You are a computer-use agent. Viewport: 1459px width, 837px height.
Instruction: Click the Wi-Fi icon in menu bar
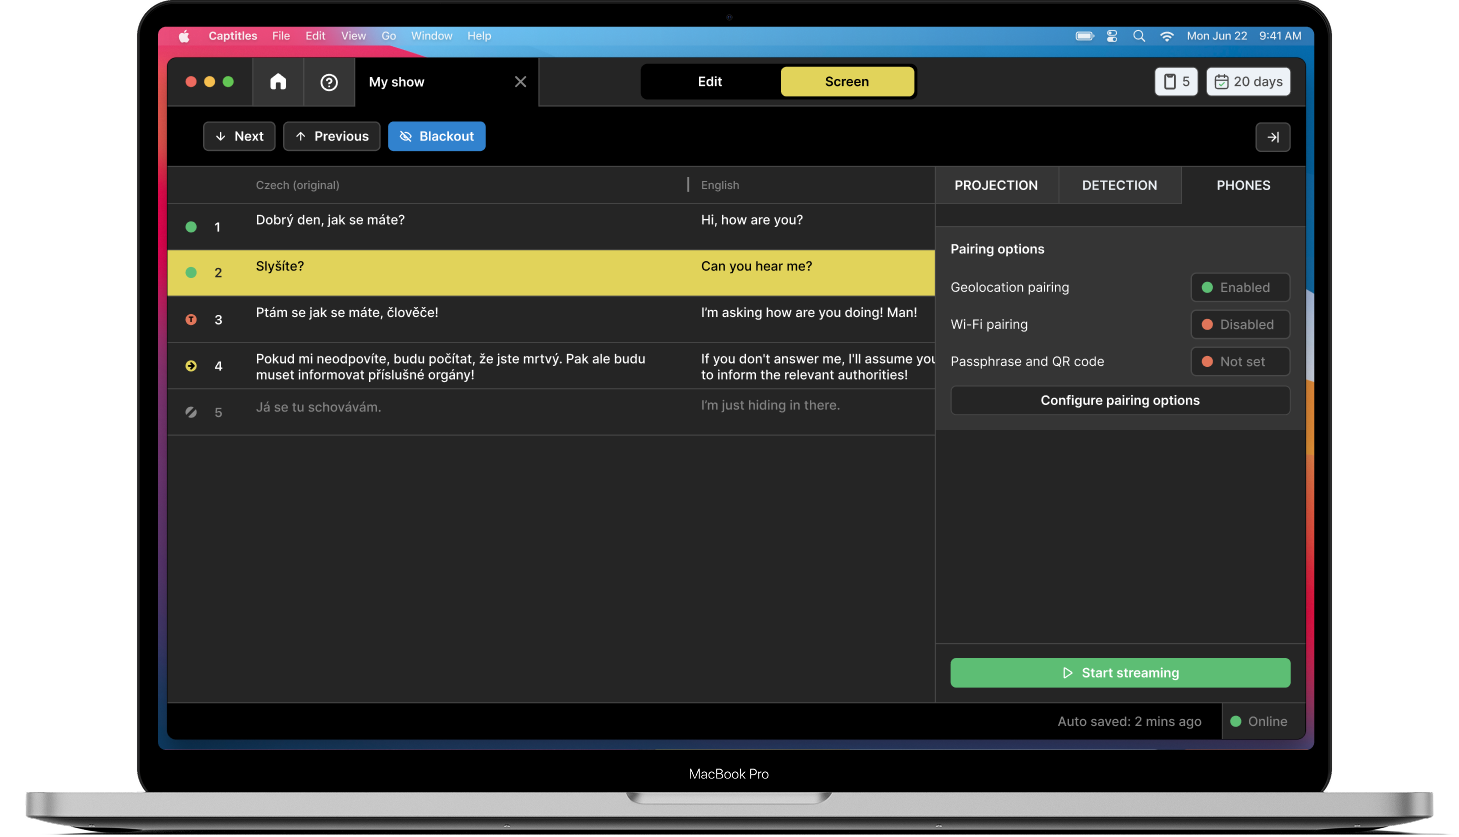click(1167, 36)
